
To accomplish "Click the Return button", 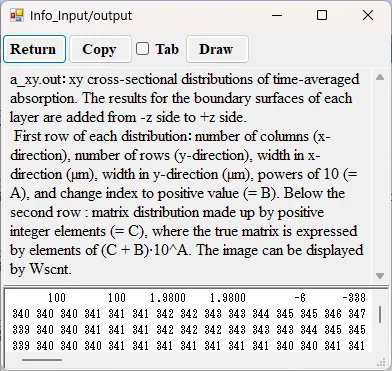I will (34, 49).
